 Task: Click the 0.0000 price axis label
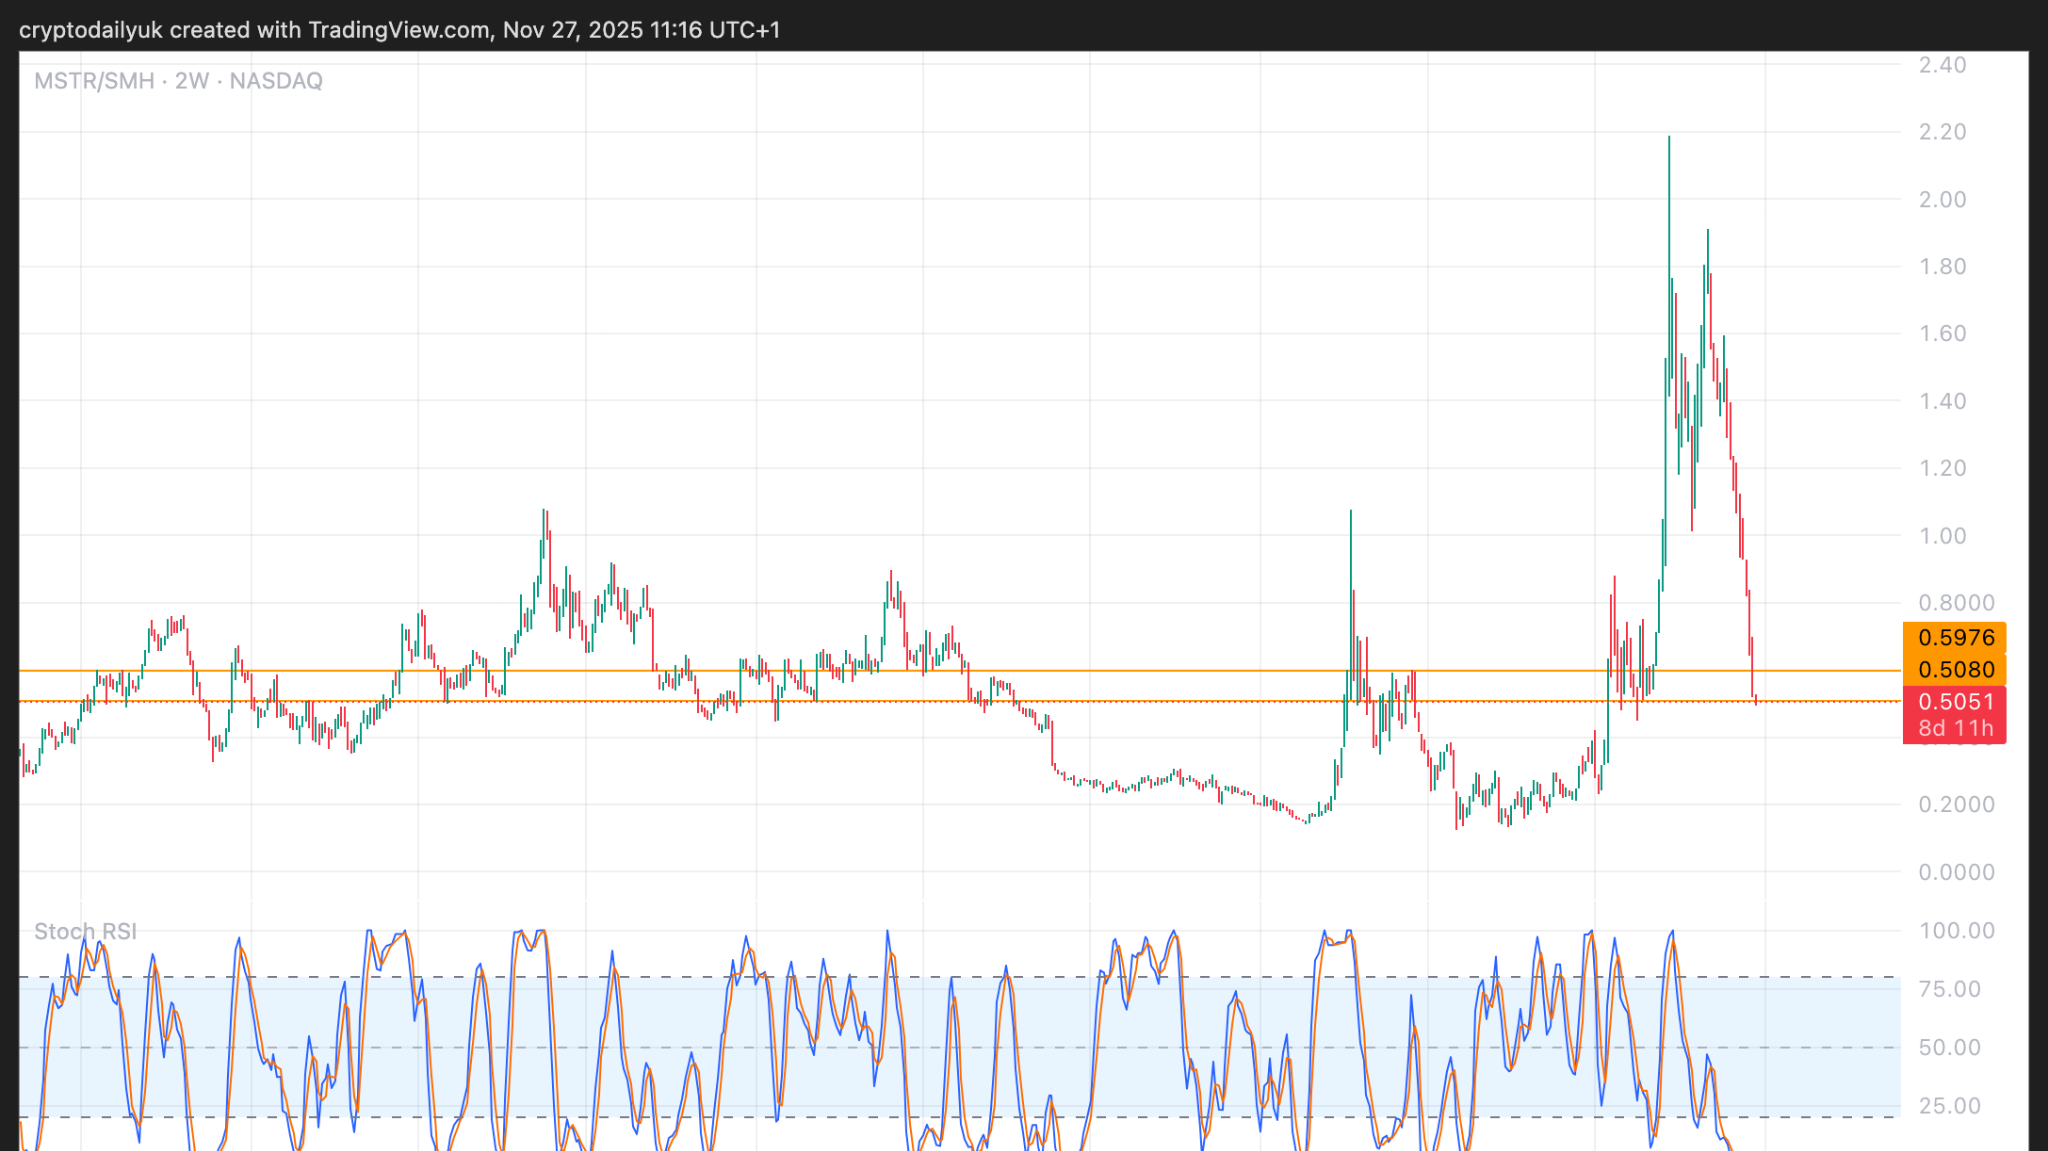(x=1955, y=872)
